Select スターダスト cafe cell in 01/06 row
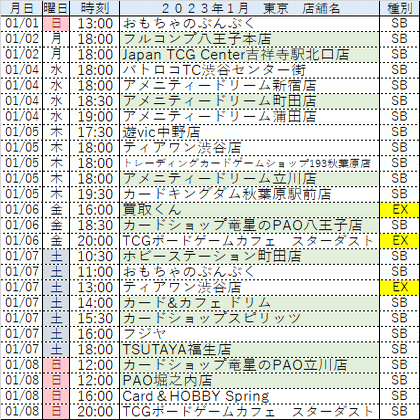 [249, 241]
